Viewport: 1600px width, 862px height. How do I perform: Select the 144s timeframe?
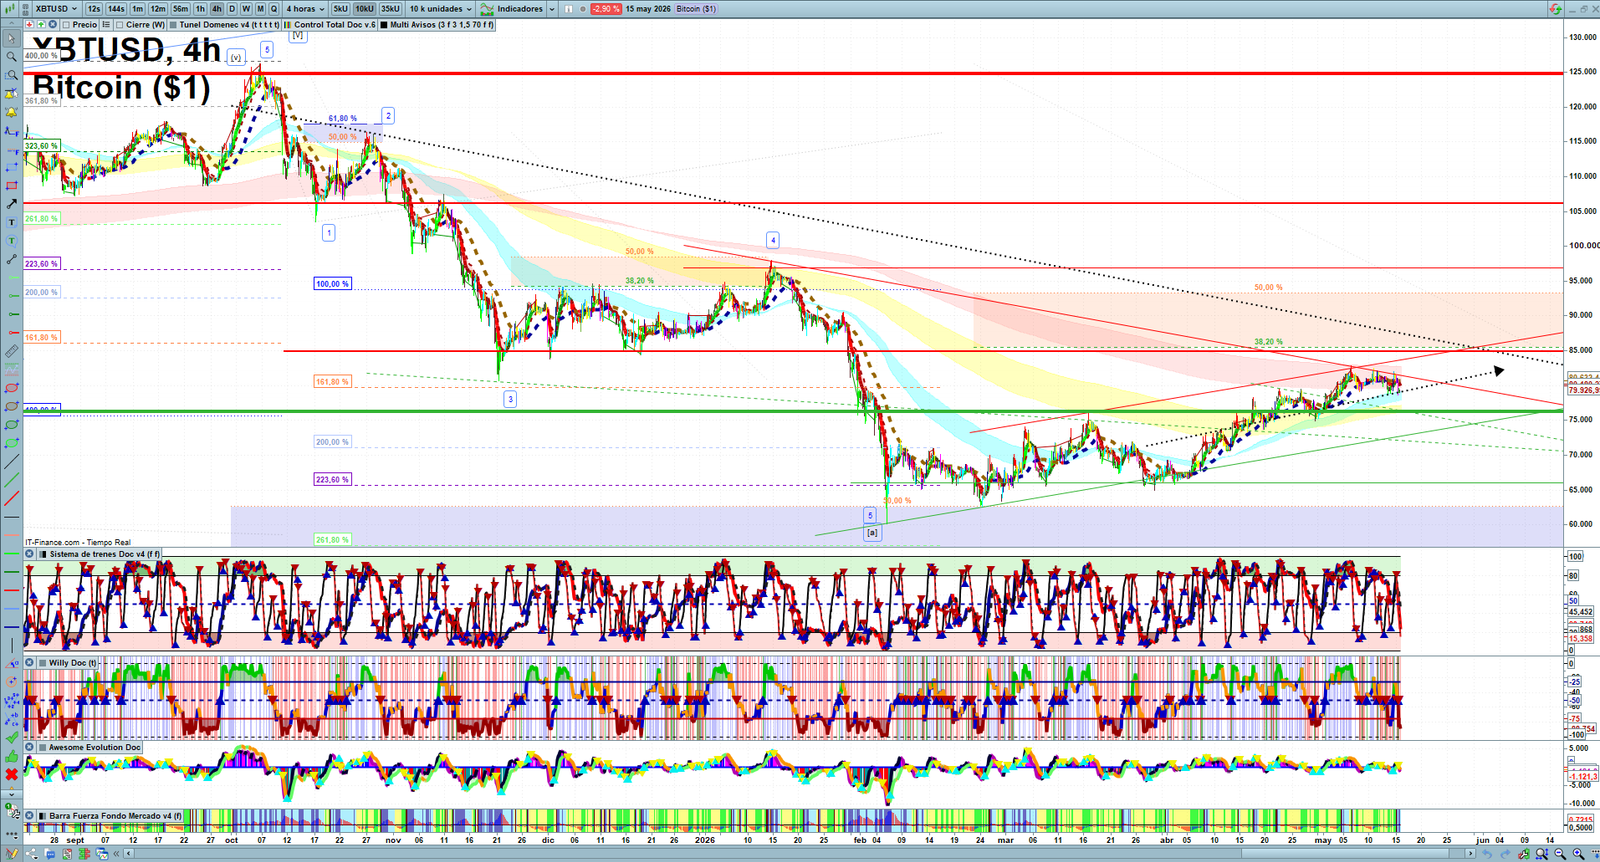(116, 9)
